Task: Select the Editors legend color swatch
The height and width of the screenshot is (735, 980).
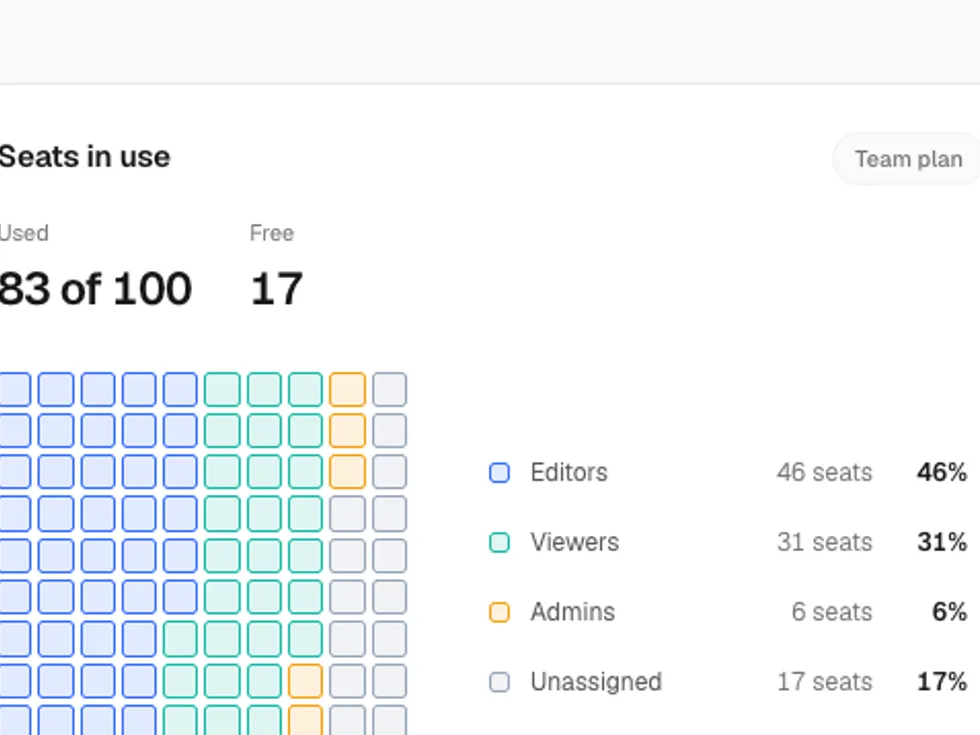Action: [499, 472]
